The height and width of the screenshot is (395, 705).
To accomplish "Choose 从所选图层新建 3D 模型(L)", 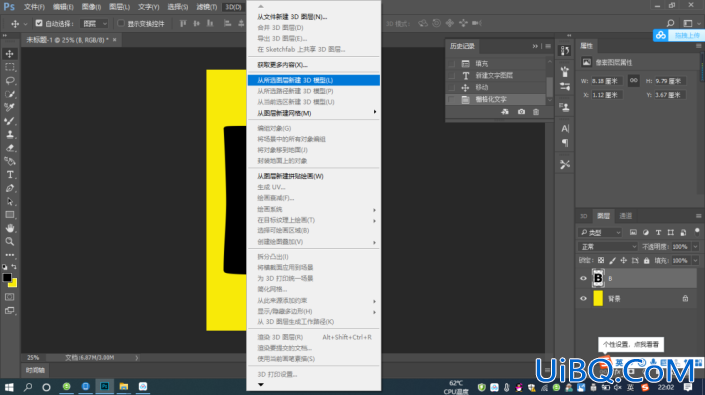I will point(314,80).
